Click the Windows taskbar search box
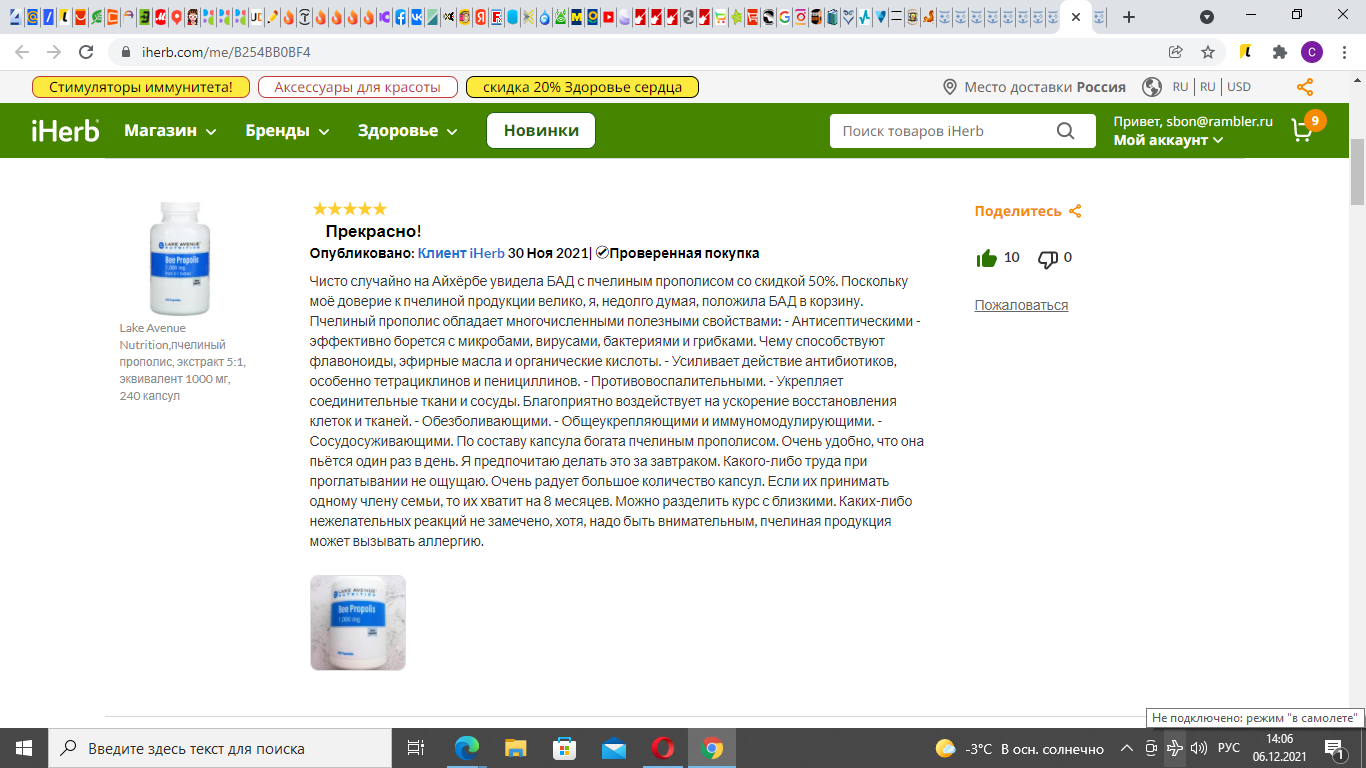The height and width of the screenshot is (768, 1366). (220, 748)
